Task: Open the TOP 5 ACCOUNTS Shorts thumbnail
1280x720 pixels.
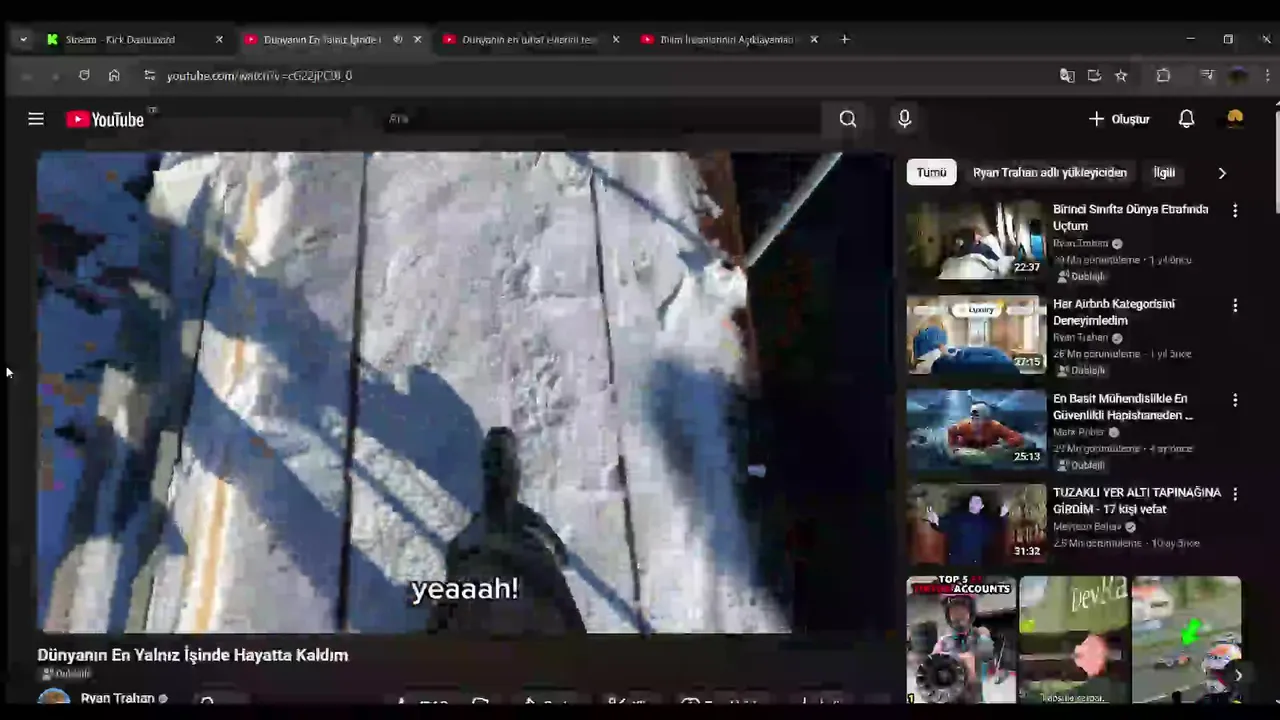Action: (x=961, y=640)
